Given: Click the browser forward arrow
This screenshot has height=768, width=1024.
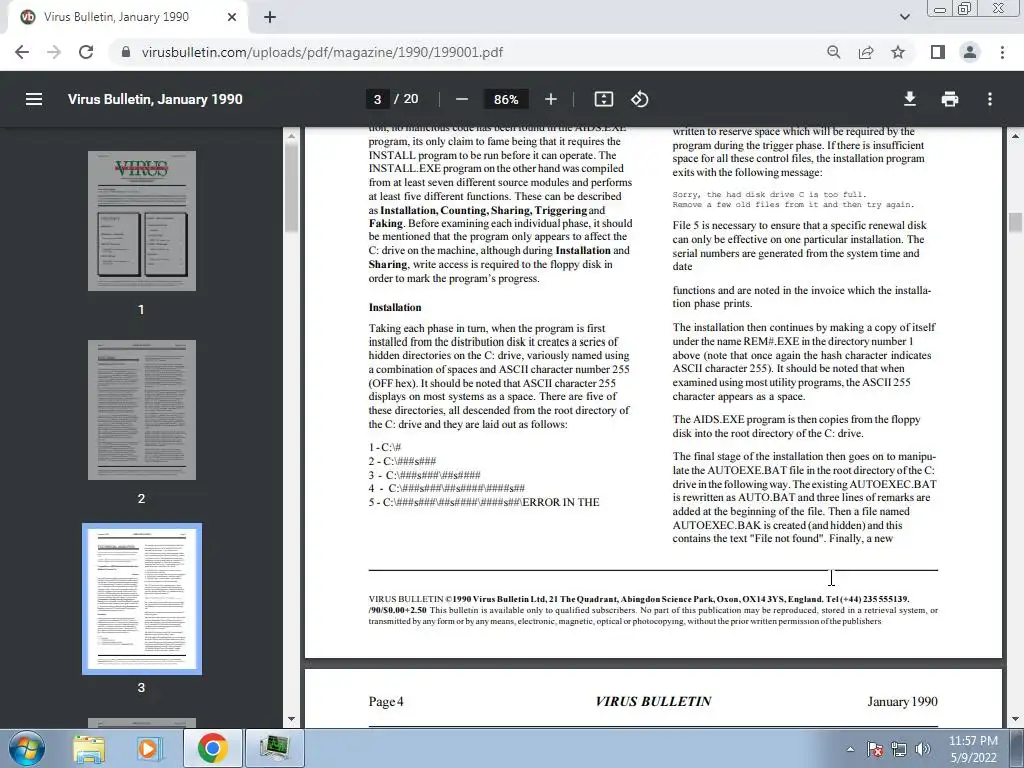Looking at the screenshot, I should point(54,52).
